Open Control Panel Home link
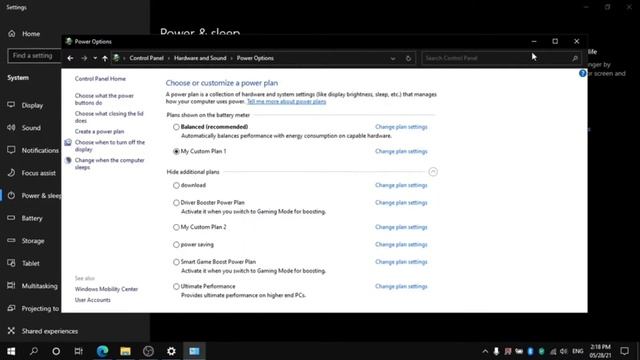This screenshot has width=640, height=360. coord(100,79)
